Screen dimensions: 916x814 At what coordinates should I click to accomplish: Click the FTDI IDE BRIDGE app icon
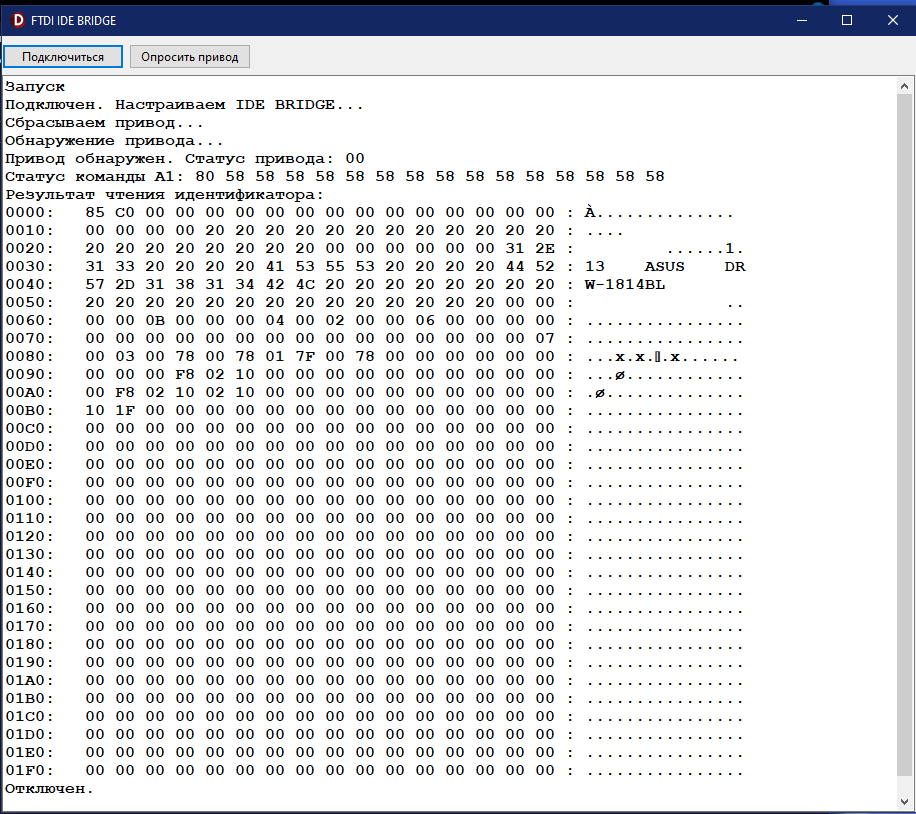click(18, 20)
